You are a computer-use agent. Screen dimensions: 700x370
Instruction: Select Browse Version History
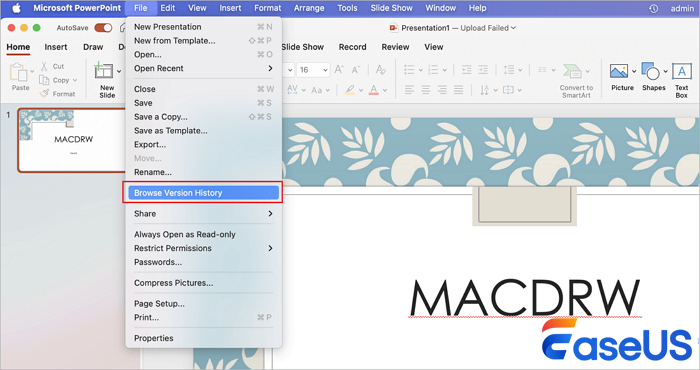coord(204,193)
